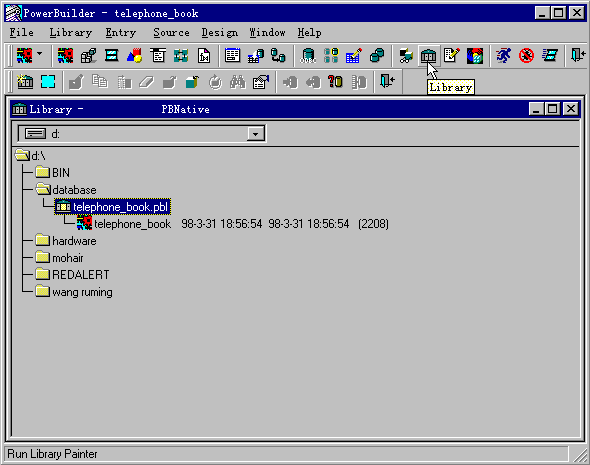Click the Library painter toolbar icon
This screenshot has width=590, height=465.
[x=428, y=56]
